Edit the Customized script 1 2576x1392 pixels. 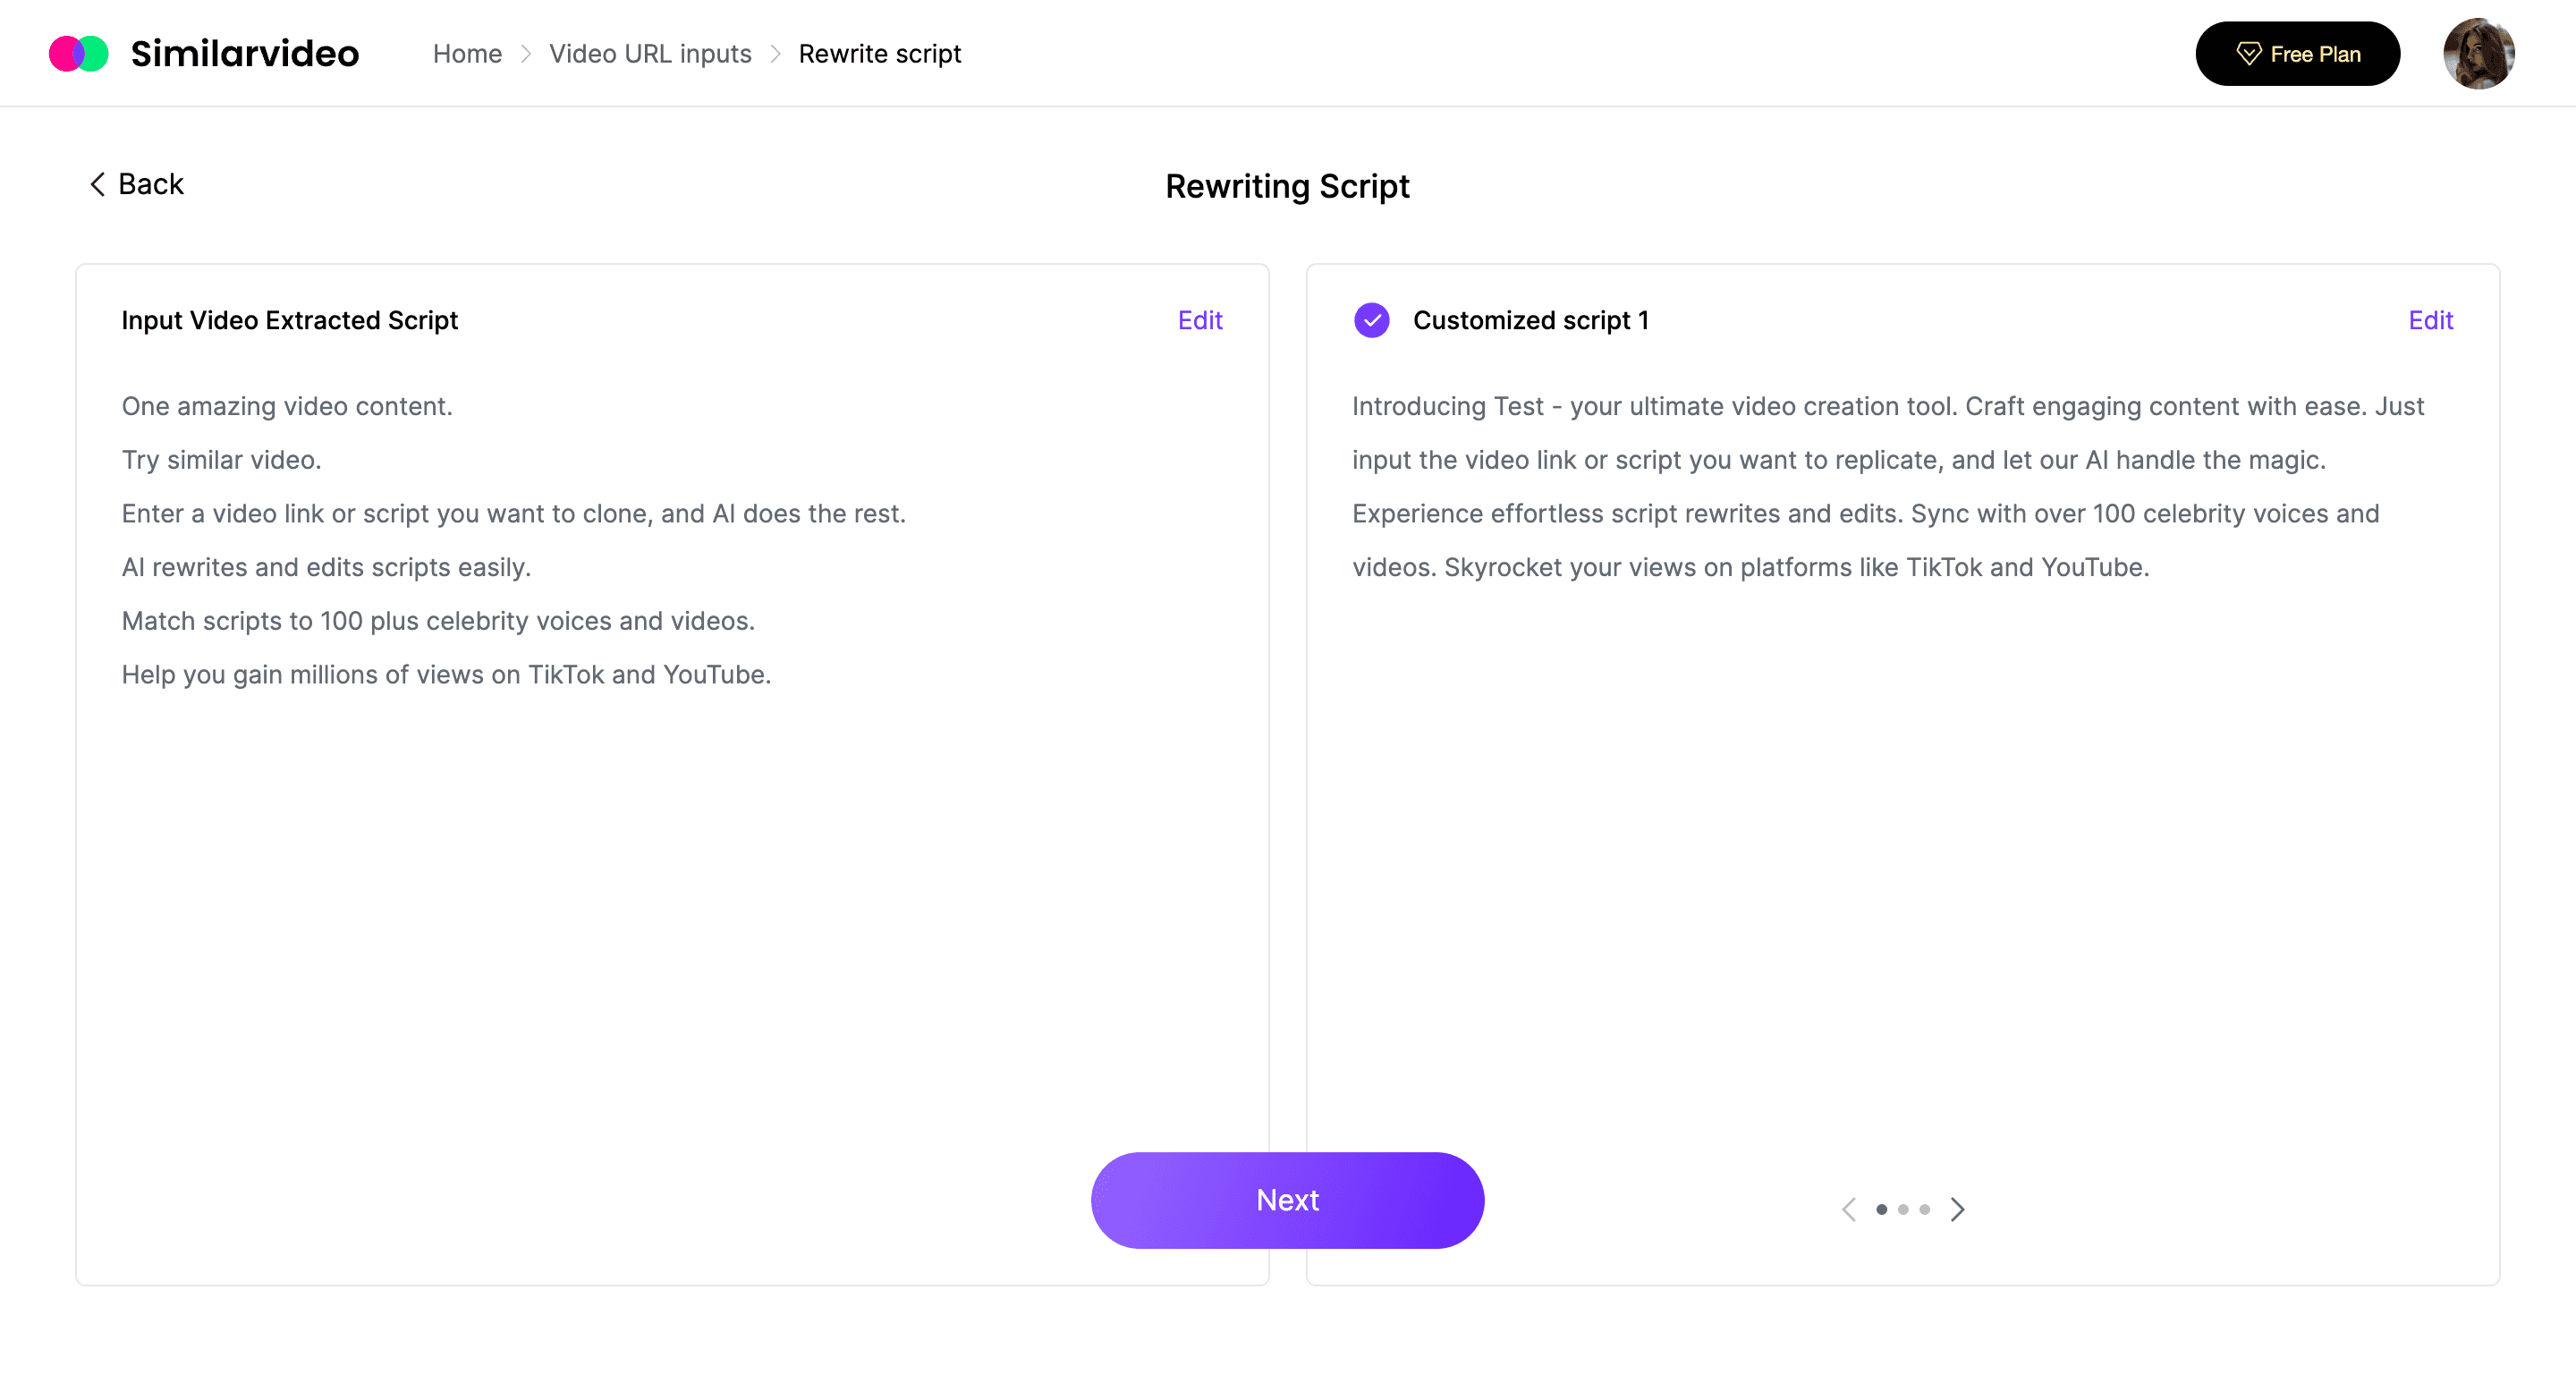[2430, 320]
